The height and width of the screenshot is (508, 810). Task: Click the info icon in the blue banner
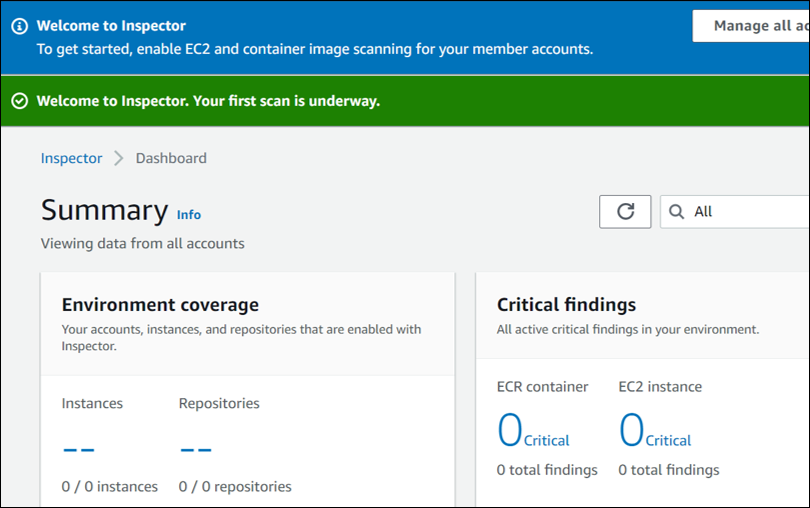pos(20,26)
